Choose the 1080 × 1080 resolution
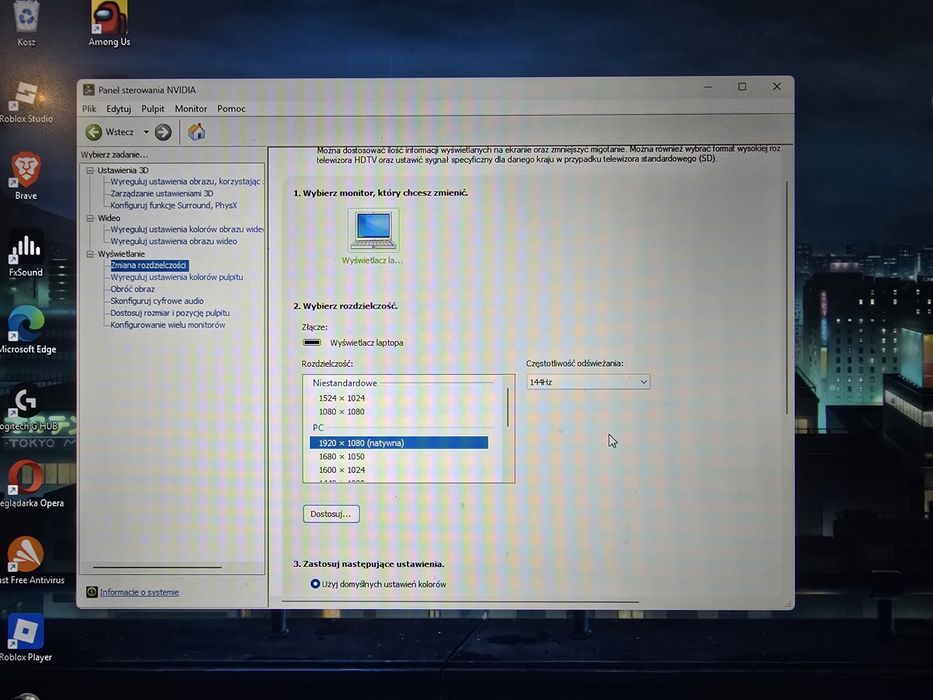This screenshot has width=933, height=700. tap(342, 412)
